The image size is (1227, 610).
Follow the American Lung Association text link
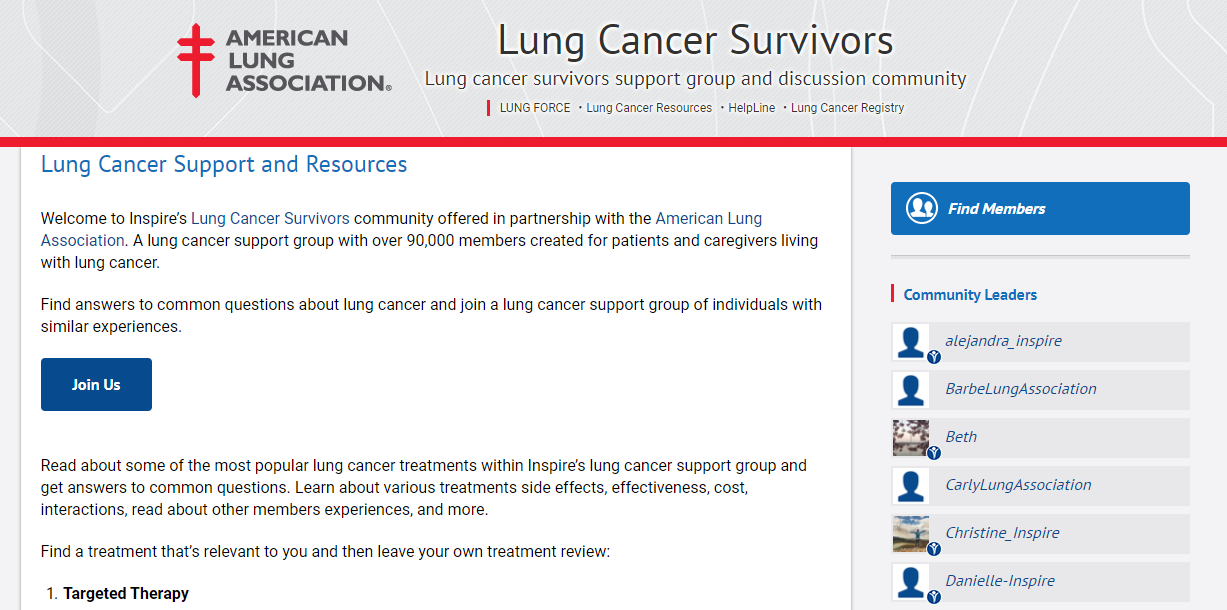point(401,229)
